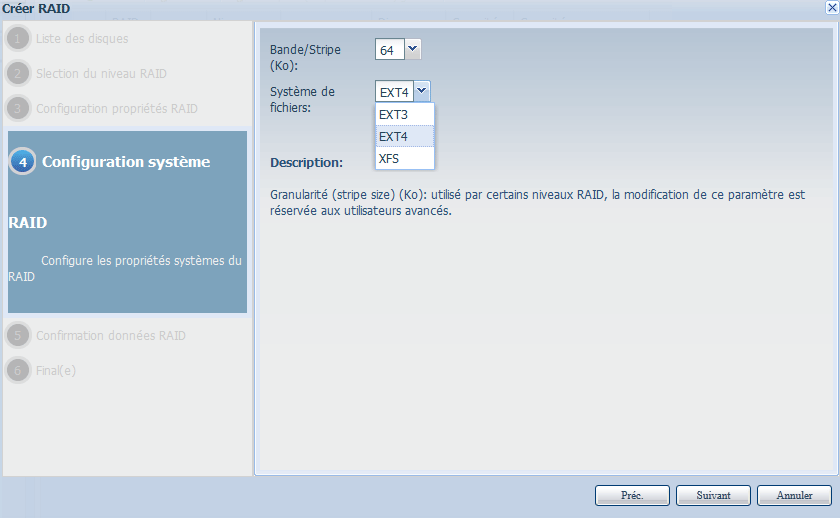Click the step 5 number circle icon
The height and width of the screenshot is (518, 840).
pos(18,335)
